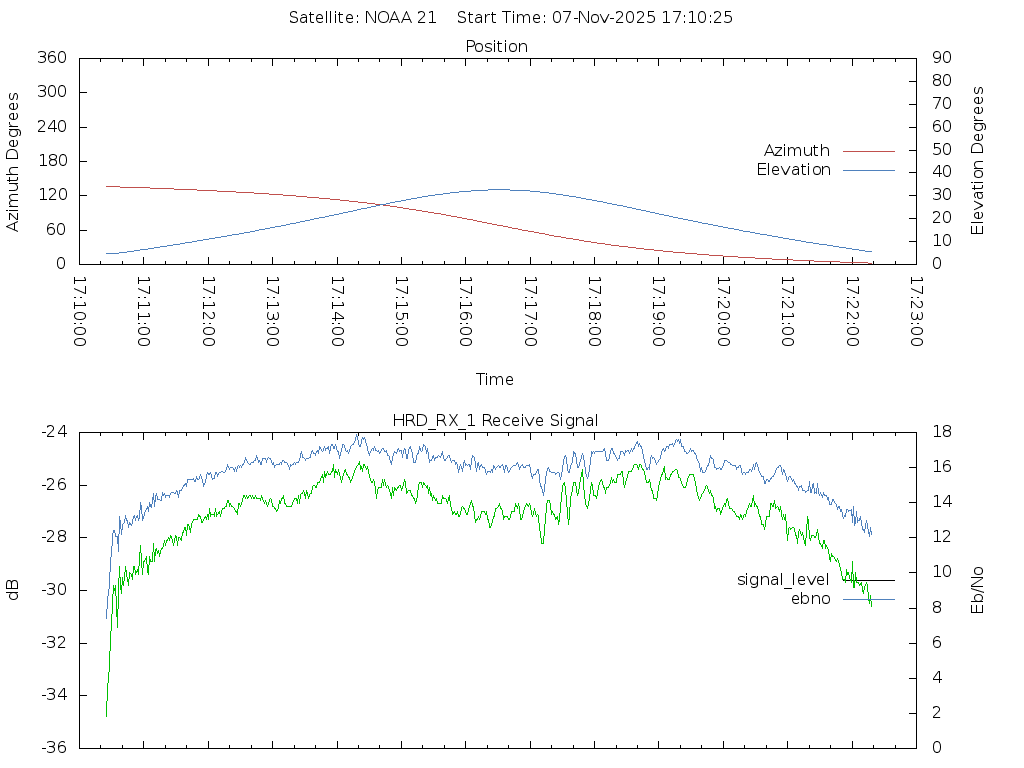1024x768 pixels.
Task: Click the red Azimuth legend line sample
Action: [x=868, y=151]
